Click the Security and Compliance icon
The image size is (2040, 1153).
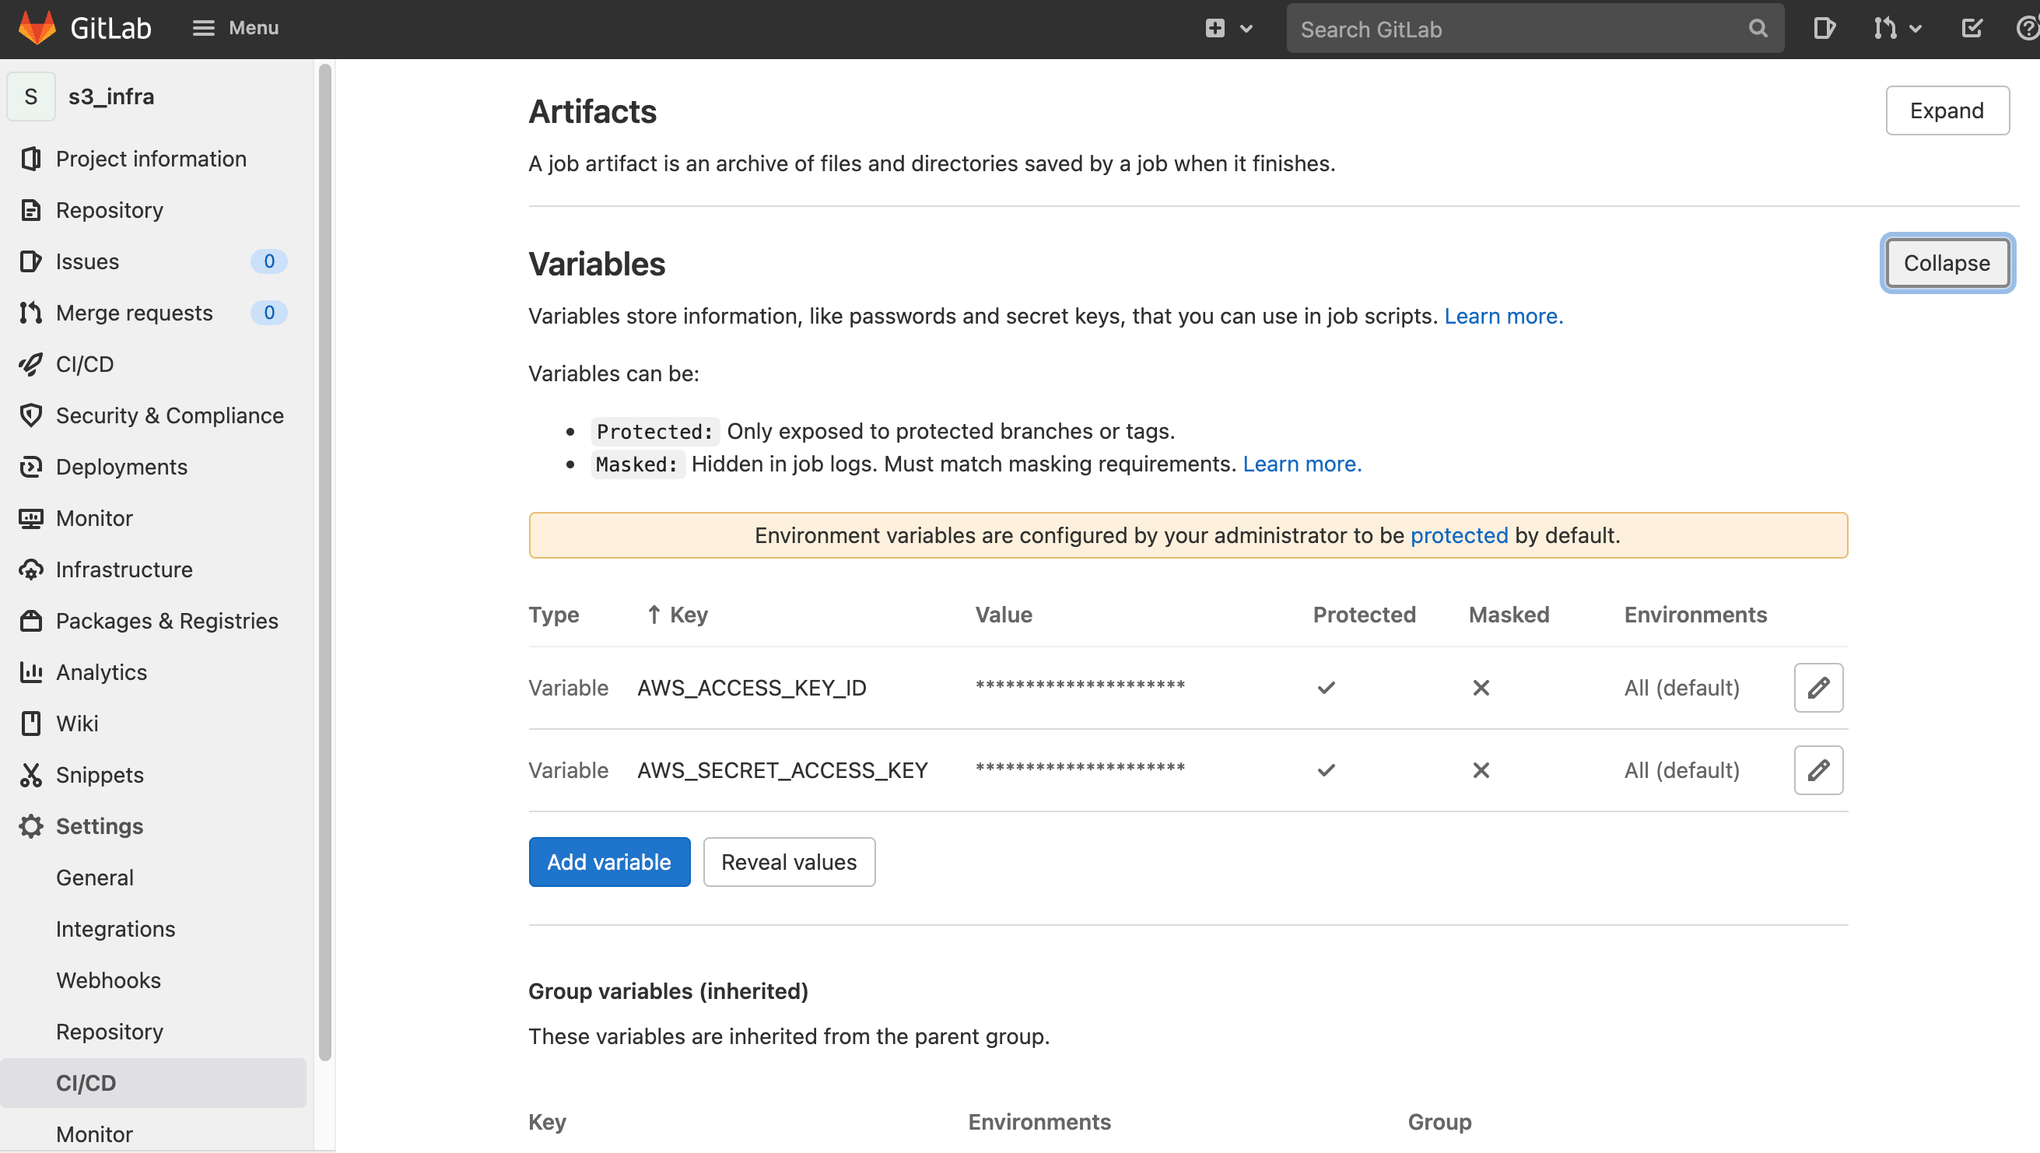[31, 415]
